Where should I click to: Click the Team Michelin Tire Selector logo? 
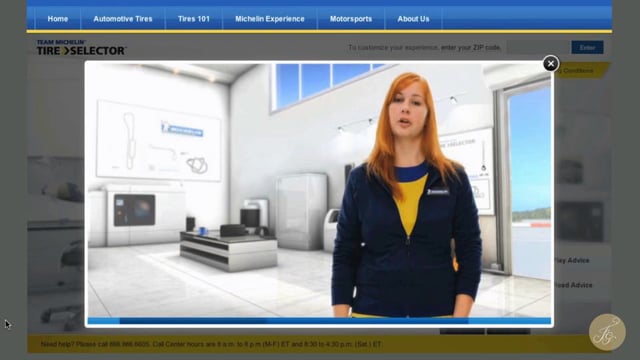pos(81,47)
